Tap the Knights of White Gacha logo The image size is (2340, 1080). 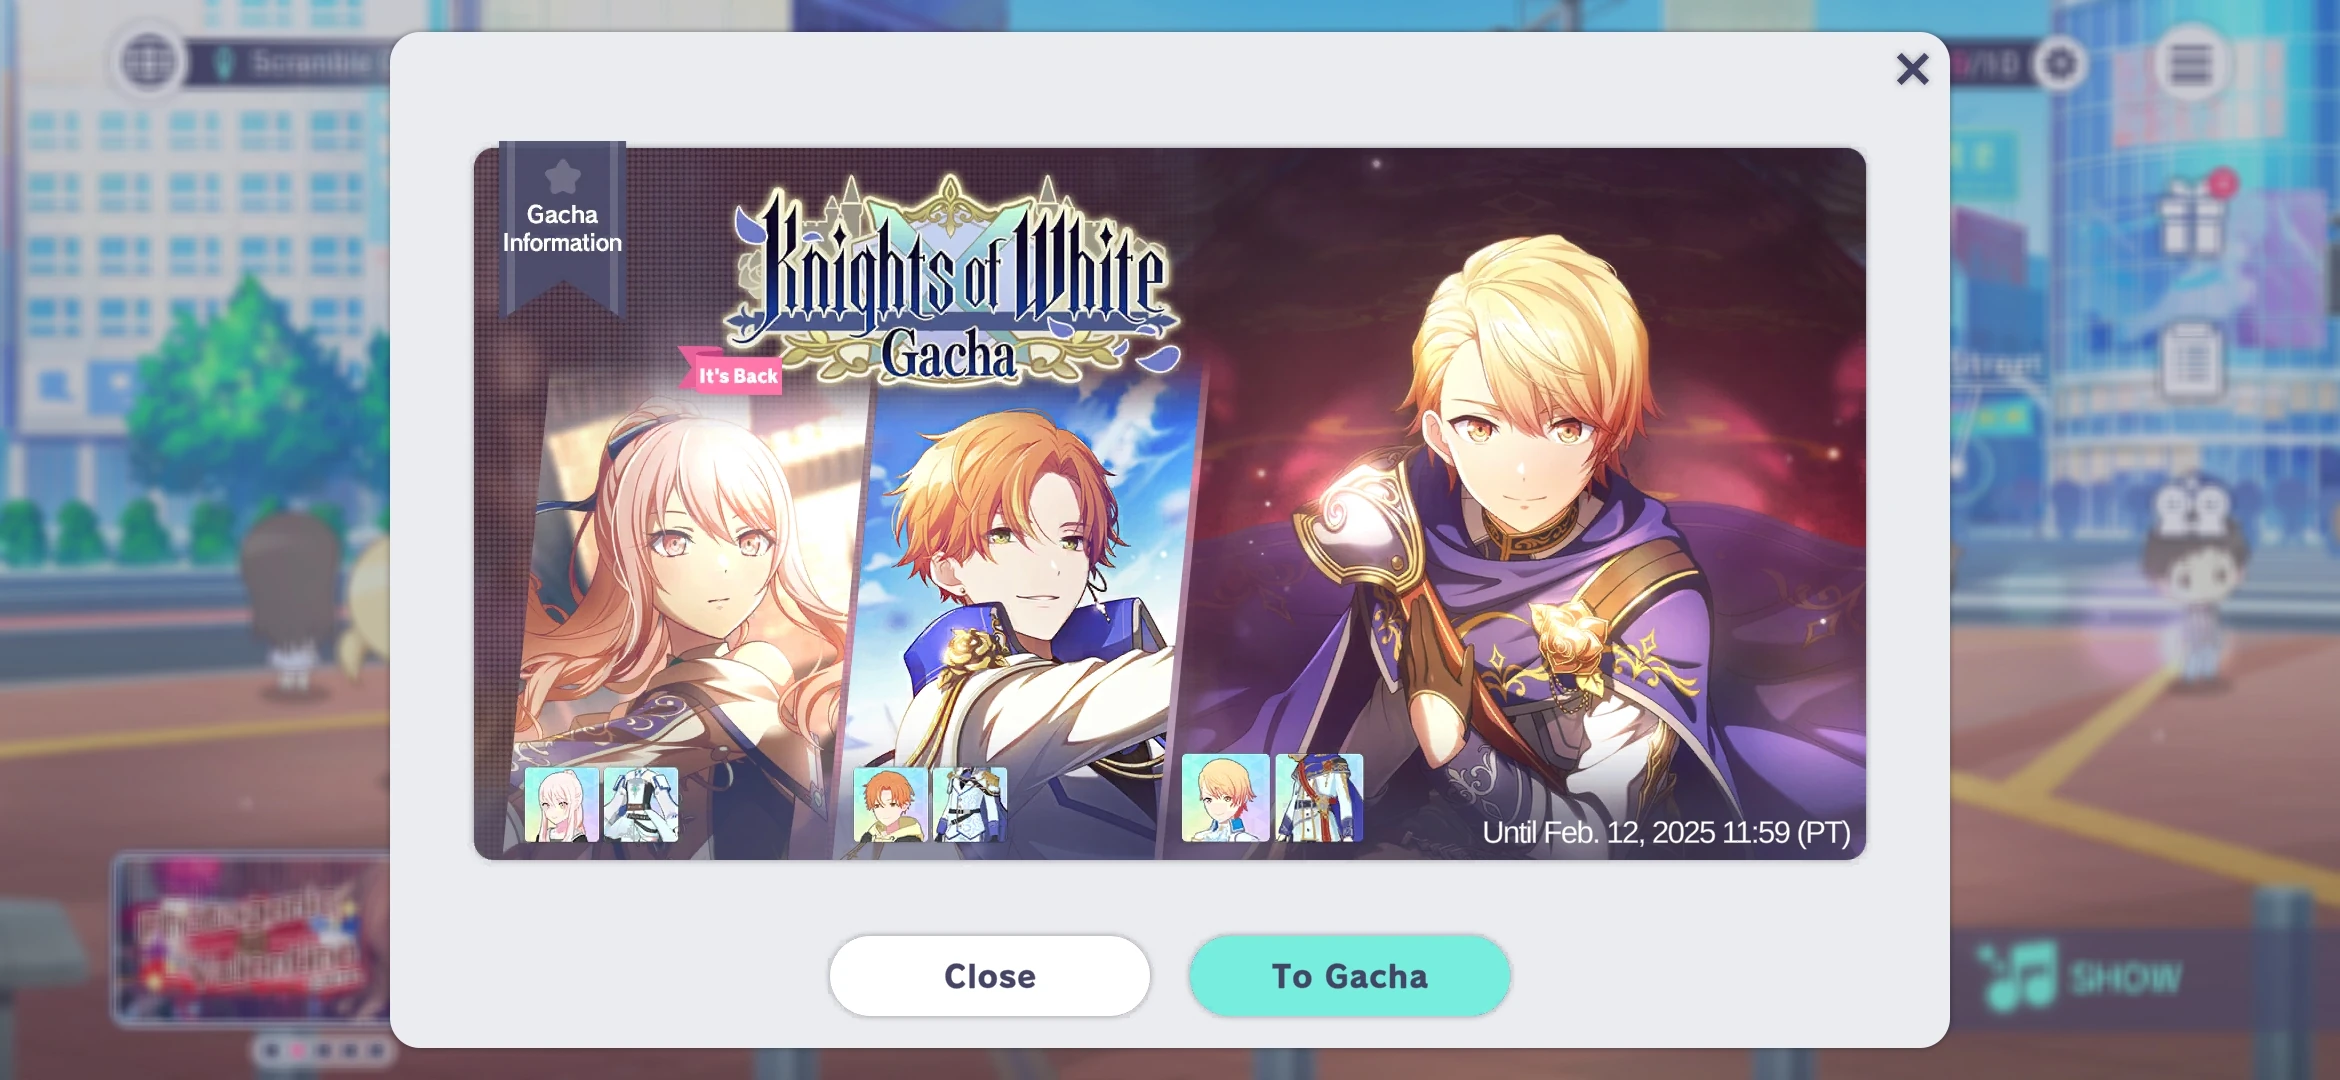(x=952, y=280)
